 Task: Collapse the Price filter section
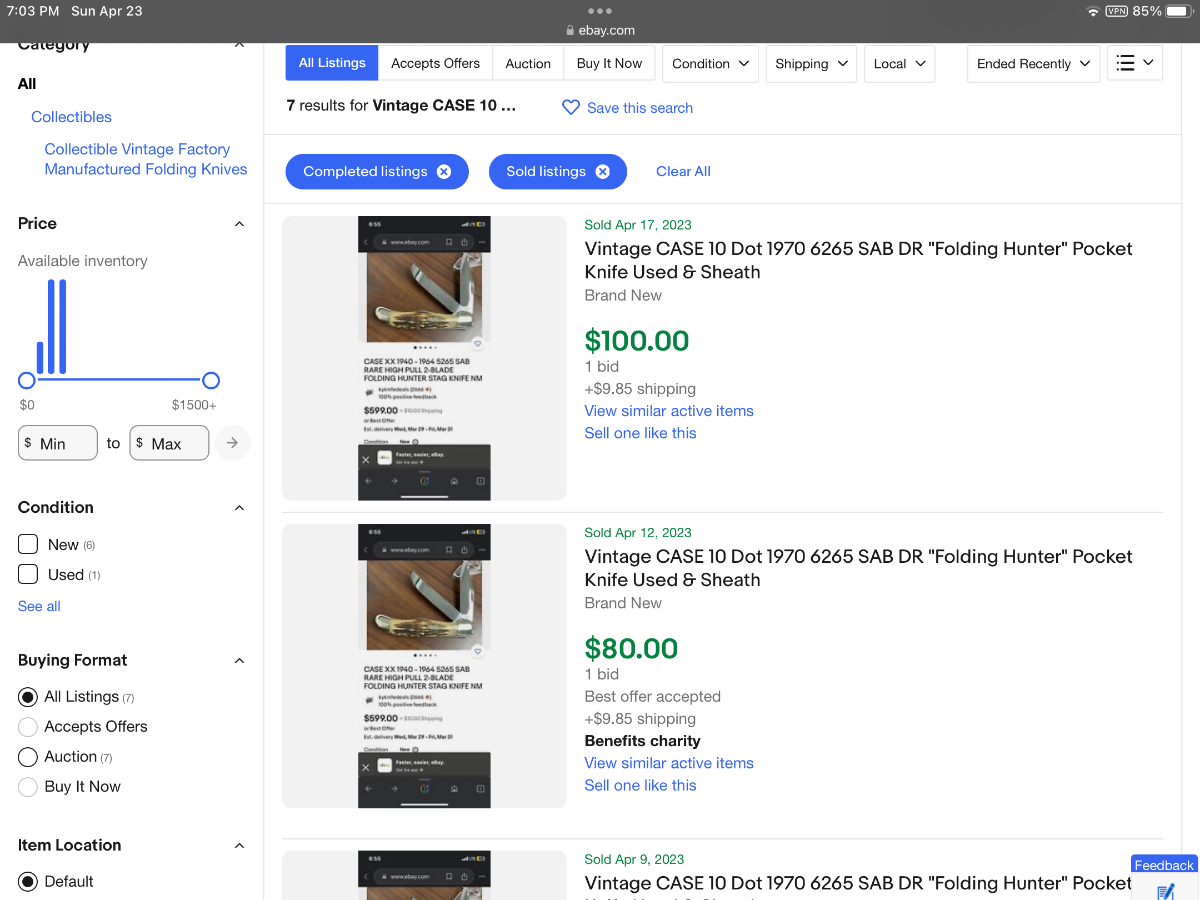pyautogui.click(x=239, y=224)
